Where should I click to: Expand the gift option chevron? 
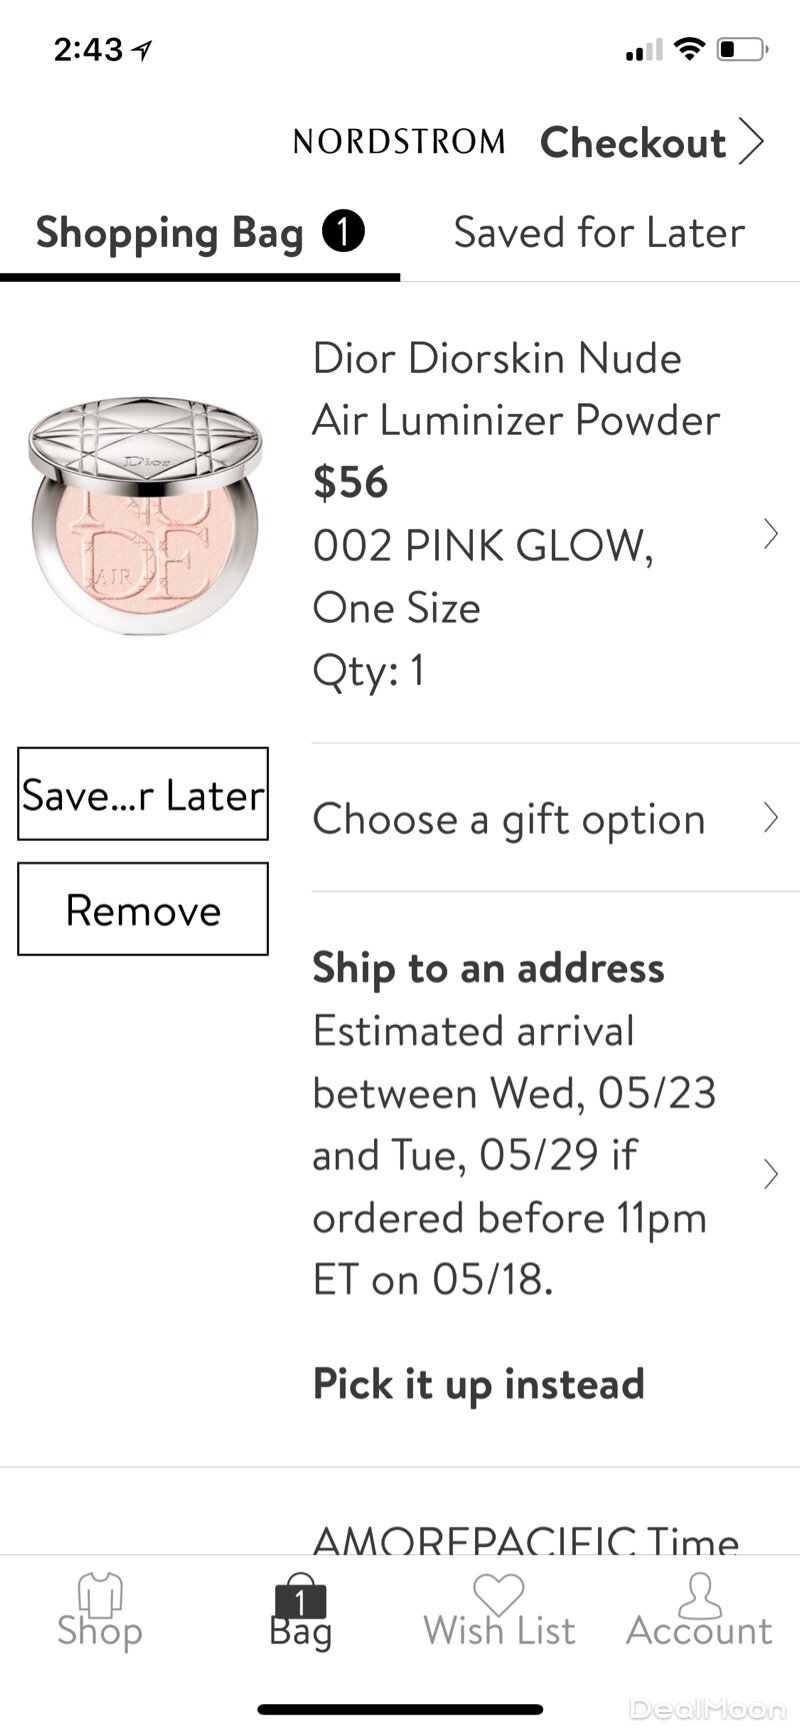(770, 818)
